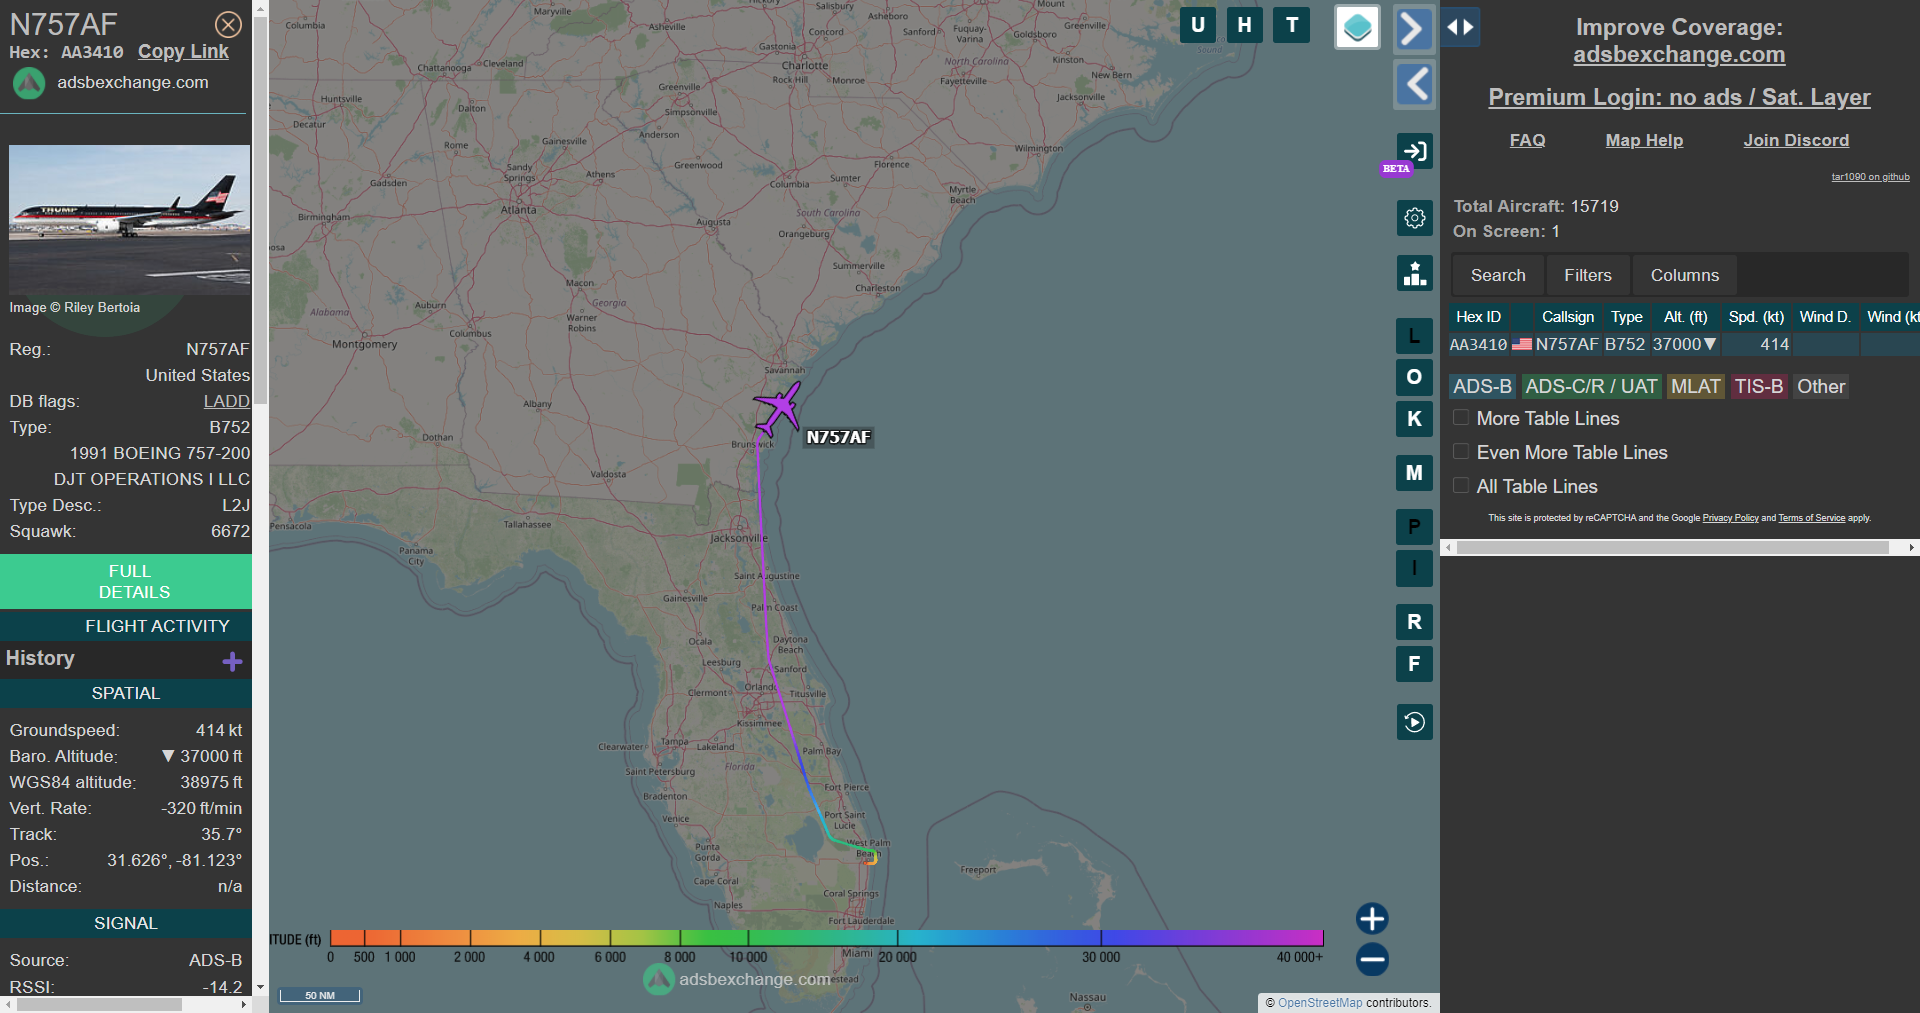Open the FAQ link
The width and height of the screenshot is (1920, 1013).
[1527, 140]
